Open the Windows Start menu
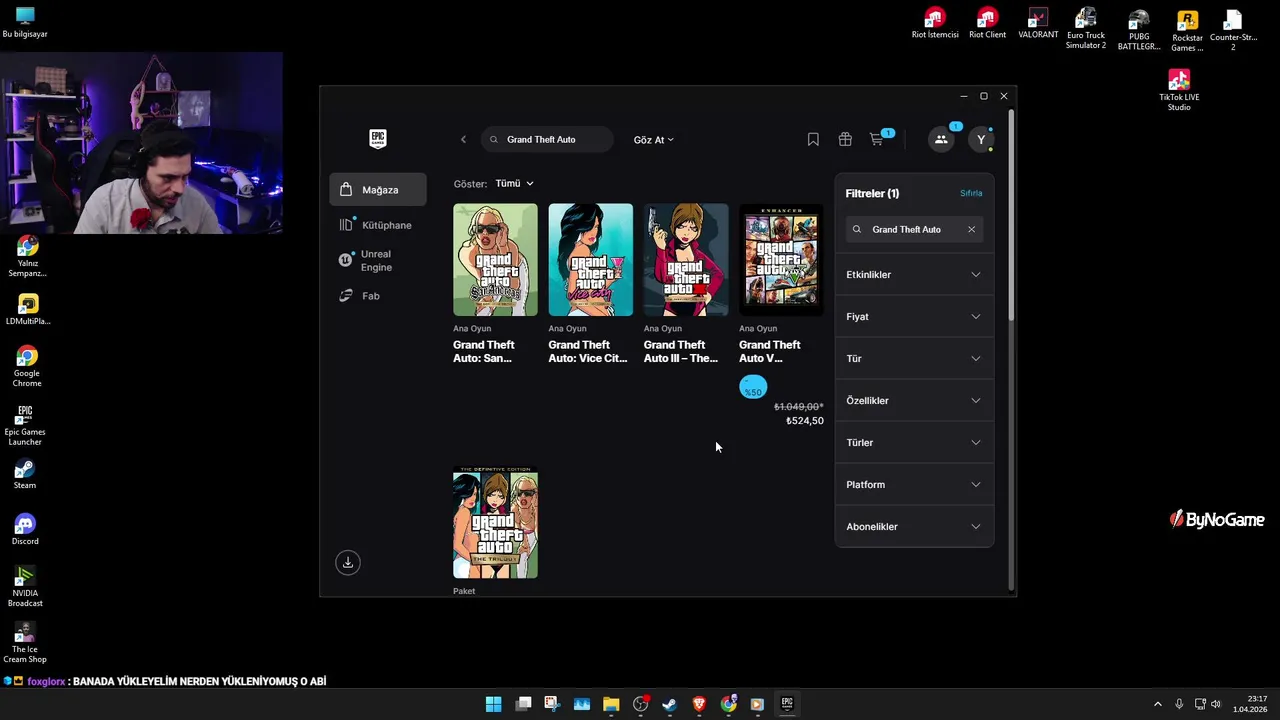Viewport: 1280px width, 720px height. pos(493,704)
